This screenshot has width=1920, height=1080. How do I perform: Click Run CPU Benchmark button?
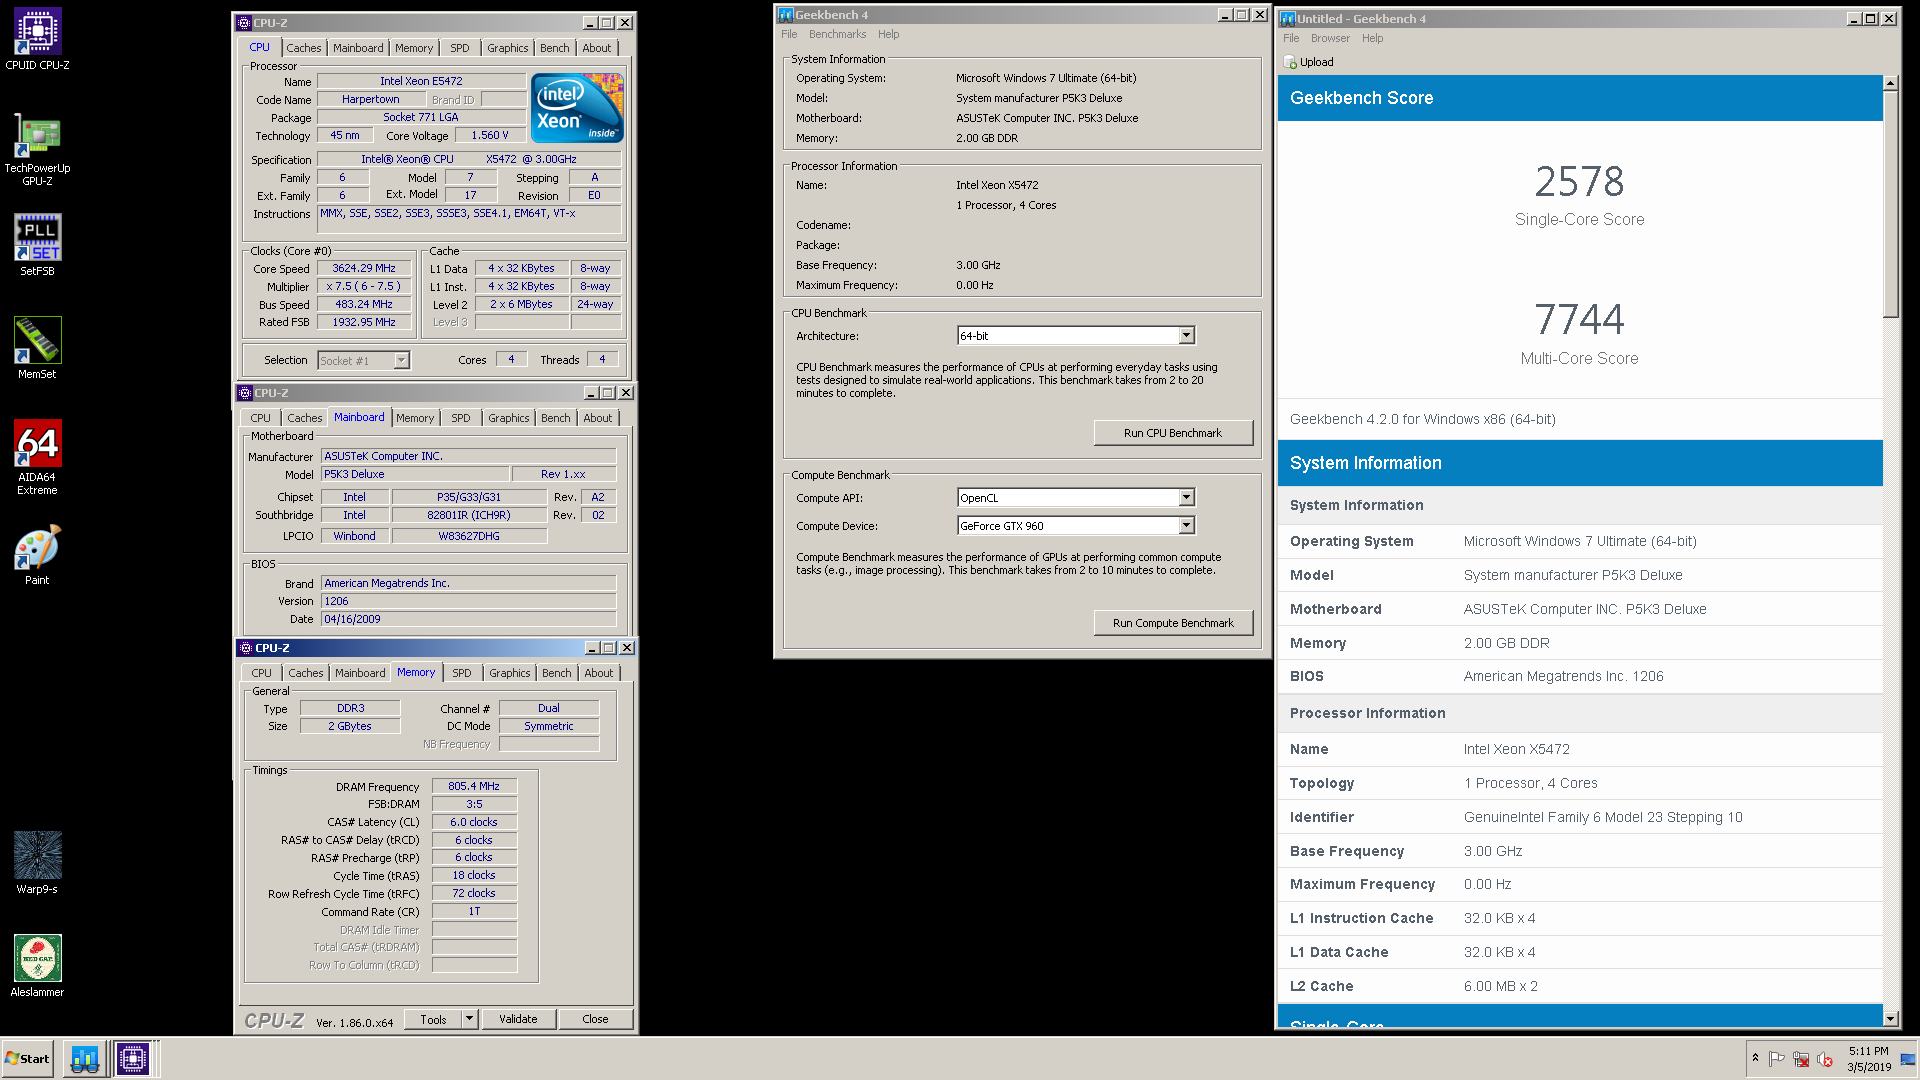pos(1173,433)
